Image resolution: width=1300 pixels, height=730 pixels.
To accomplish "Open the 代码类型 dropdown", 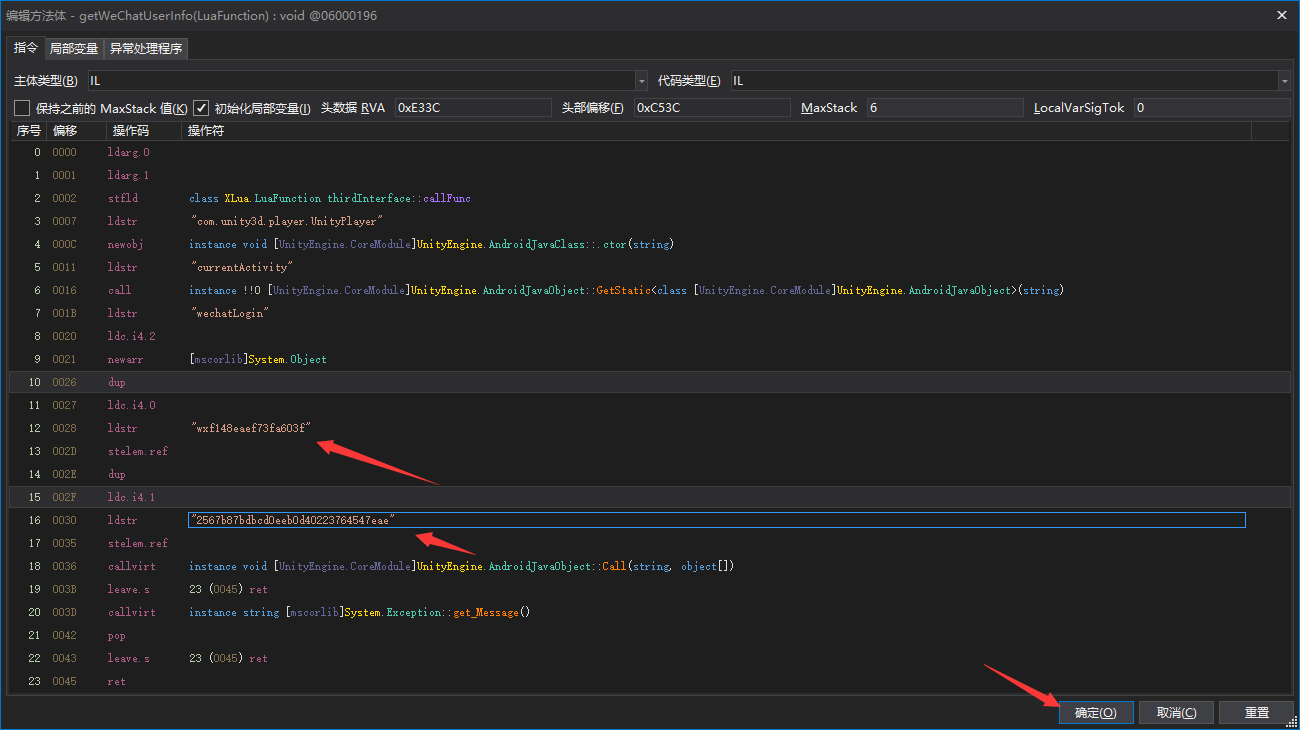I will click(1283, 81).
